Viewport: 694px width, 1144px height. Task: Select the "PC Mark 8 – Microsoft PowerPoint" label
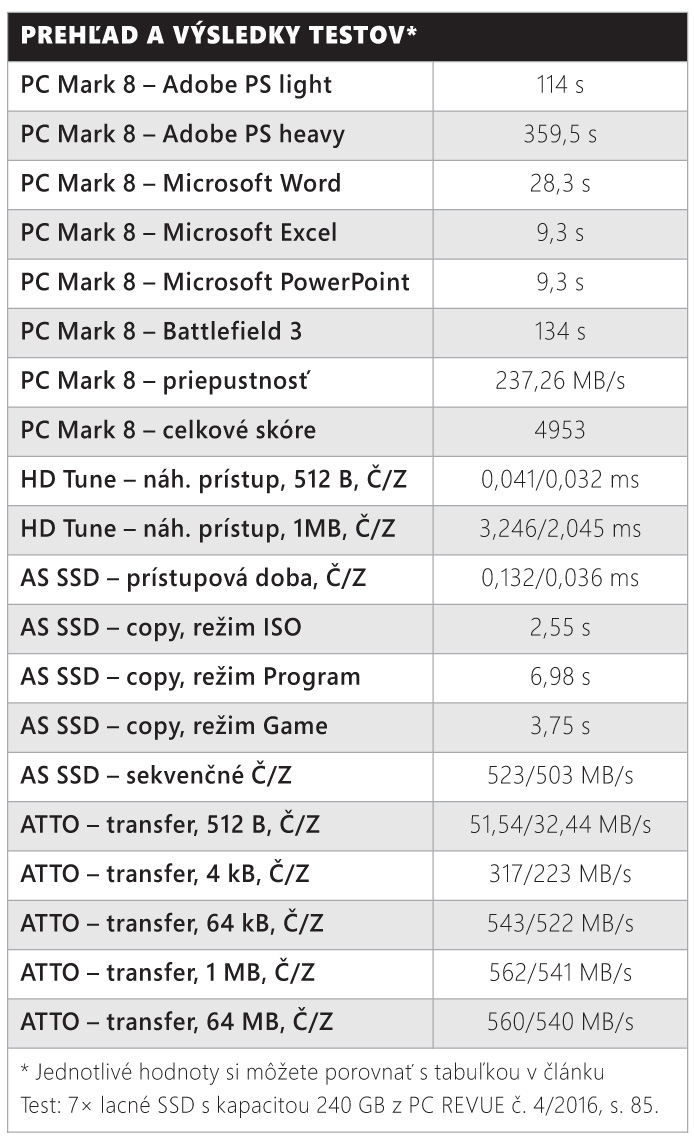tap(215, 282)
